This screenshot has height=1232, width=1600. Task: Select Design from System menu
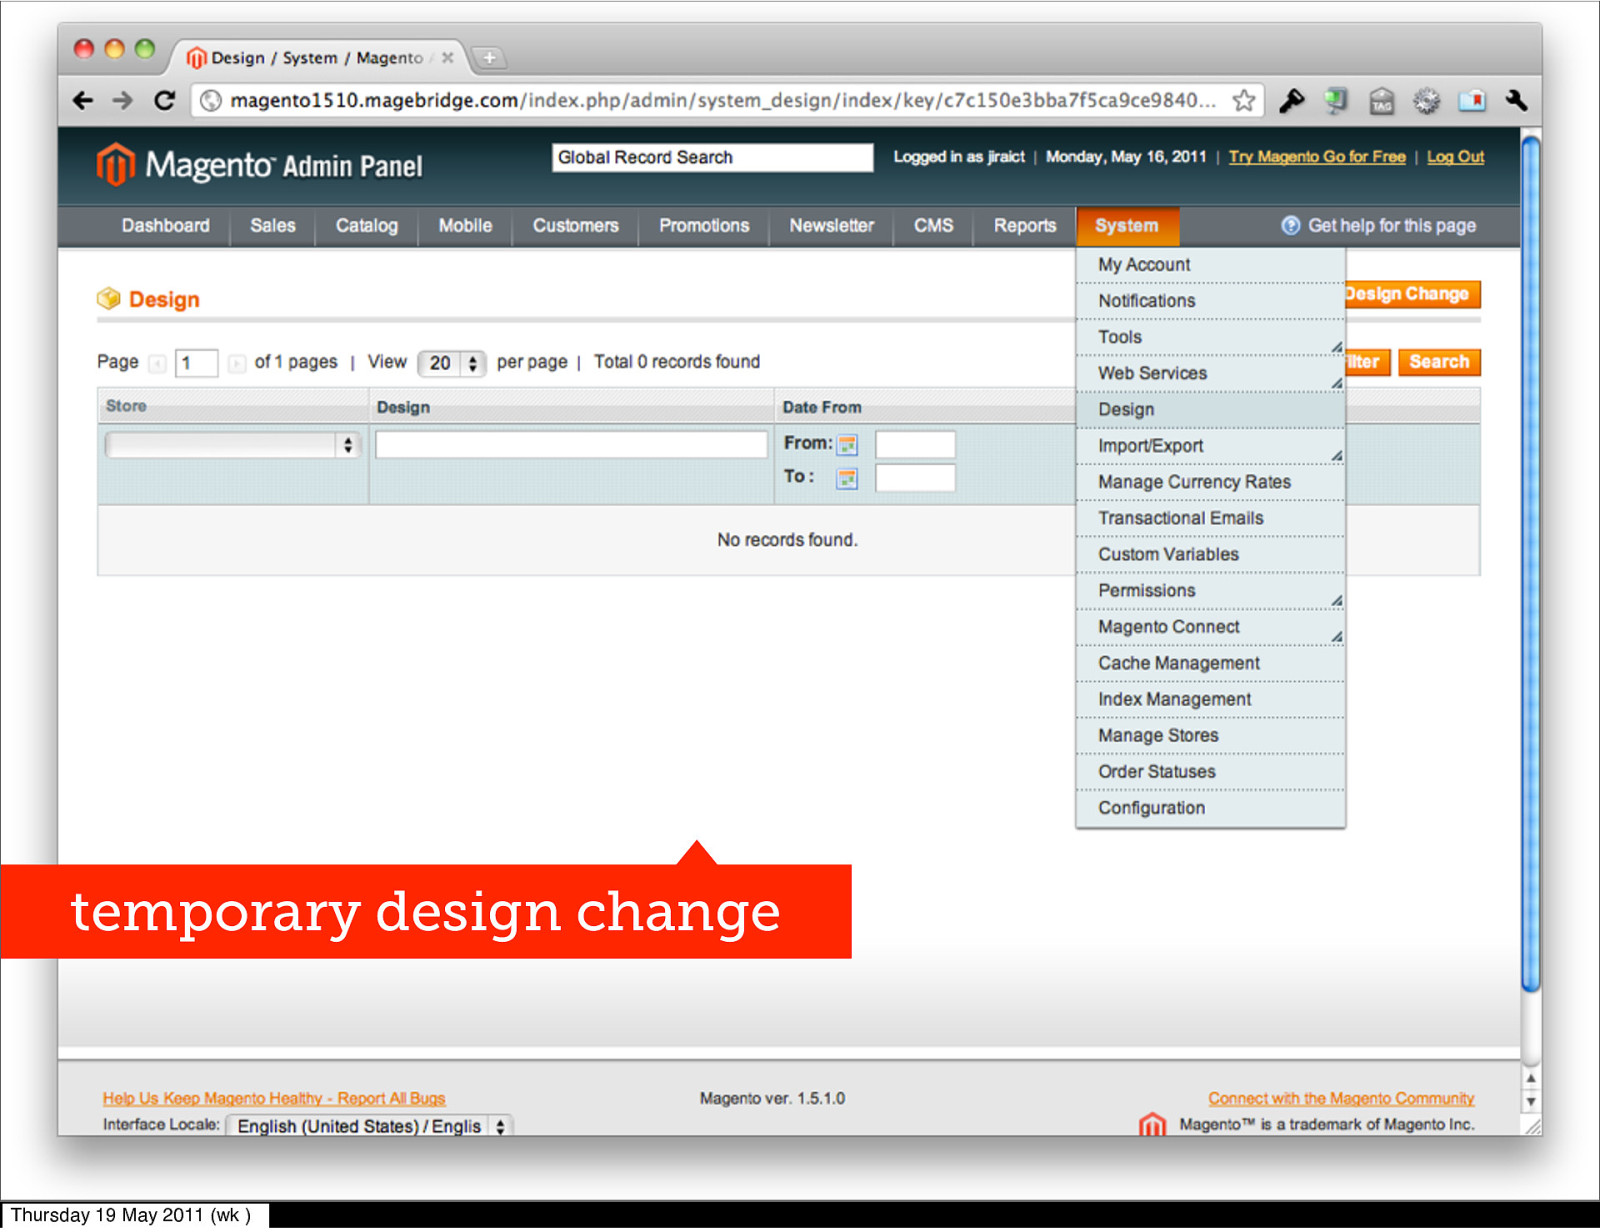pyautogui.click(x=1210, y=410)
